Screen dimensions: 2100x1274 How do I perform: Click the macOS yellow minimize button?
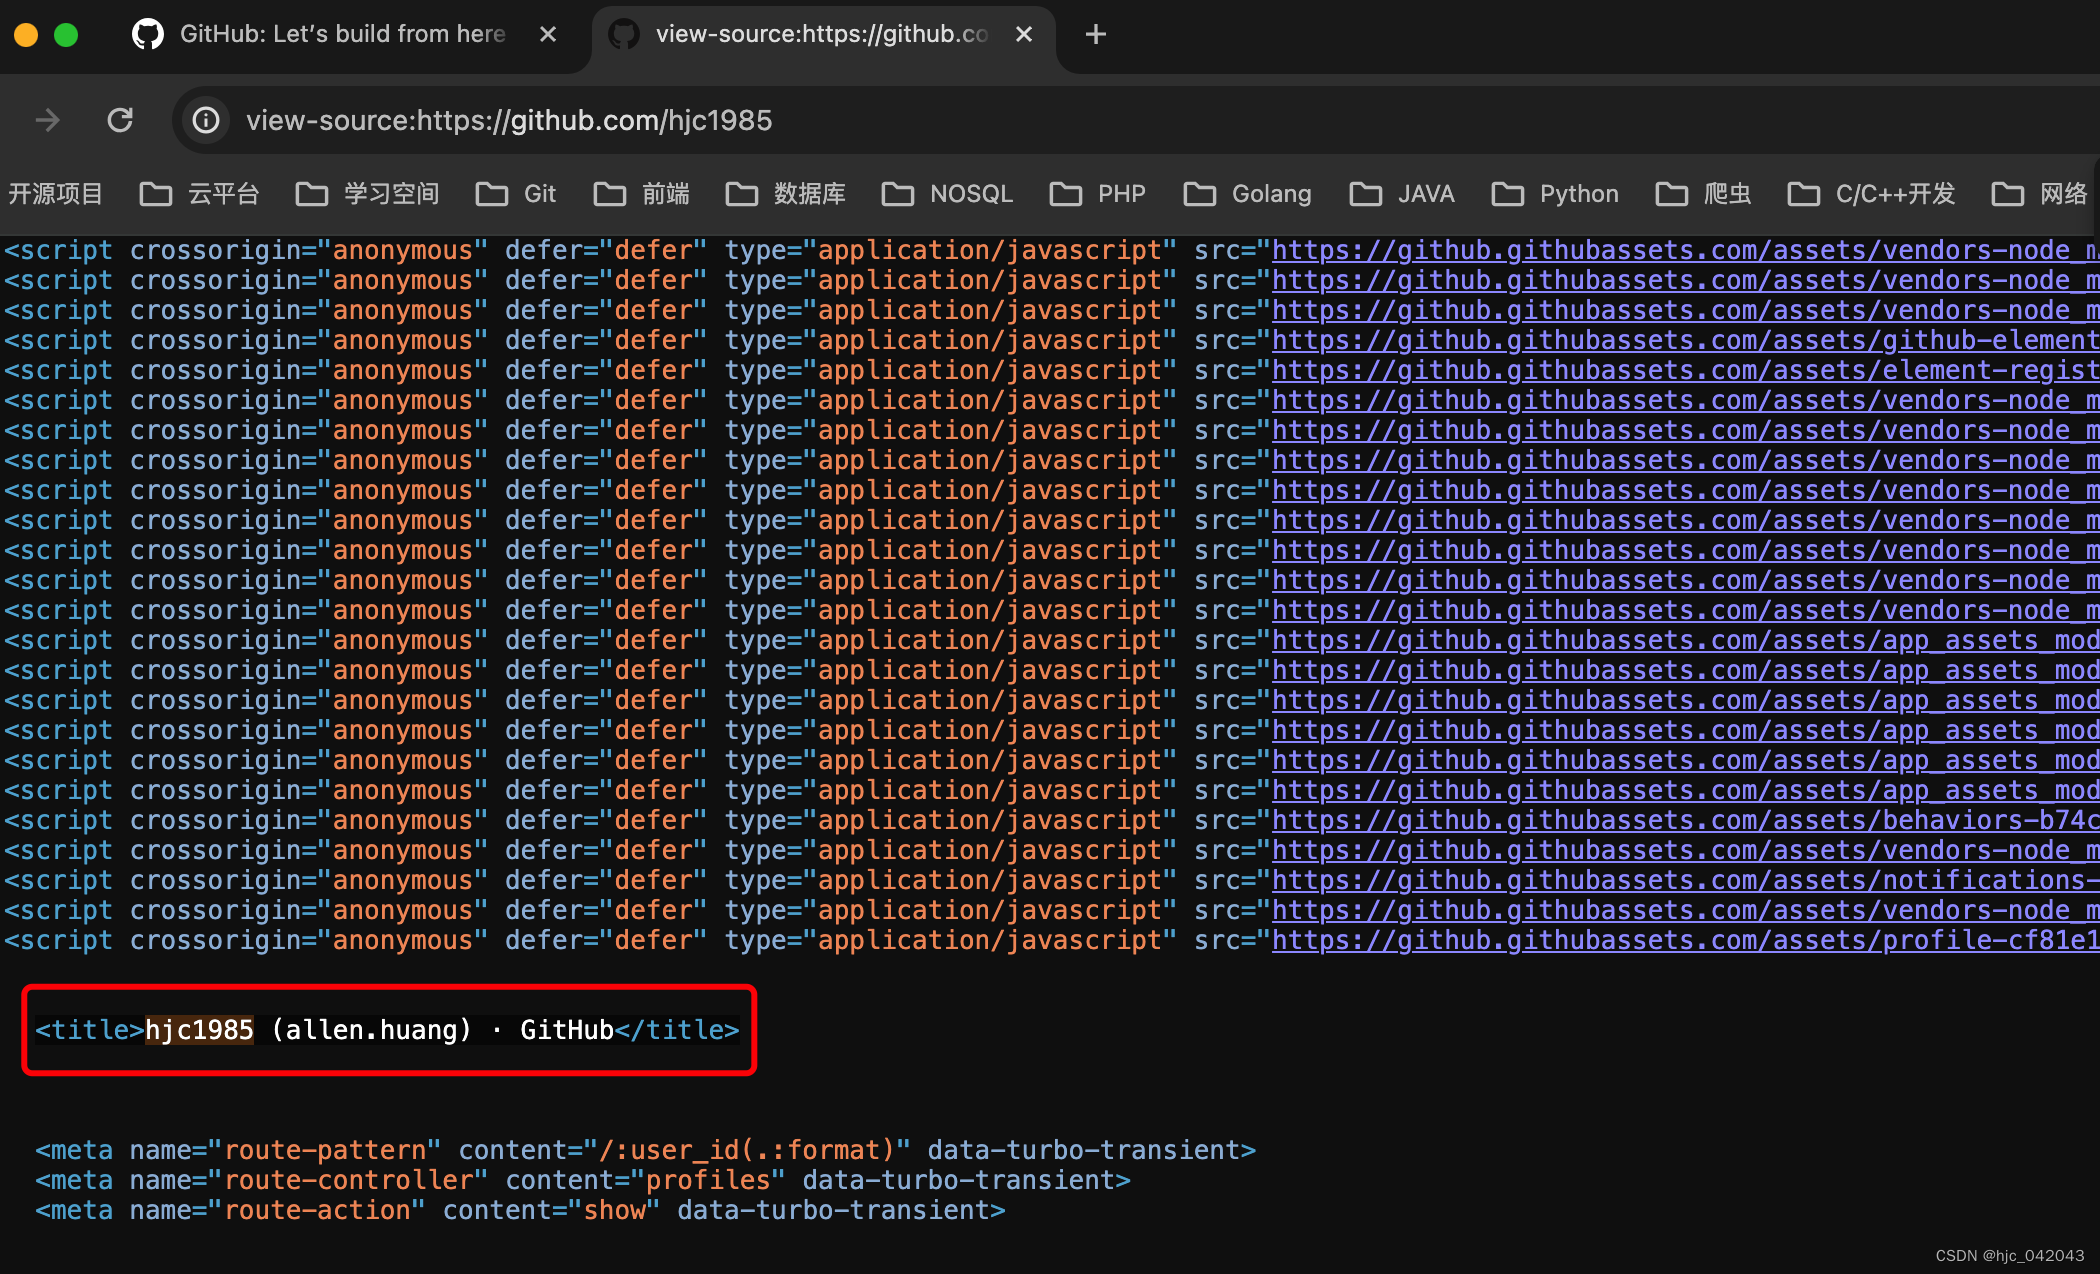click(26, 35)
